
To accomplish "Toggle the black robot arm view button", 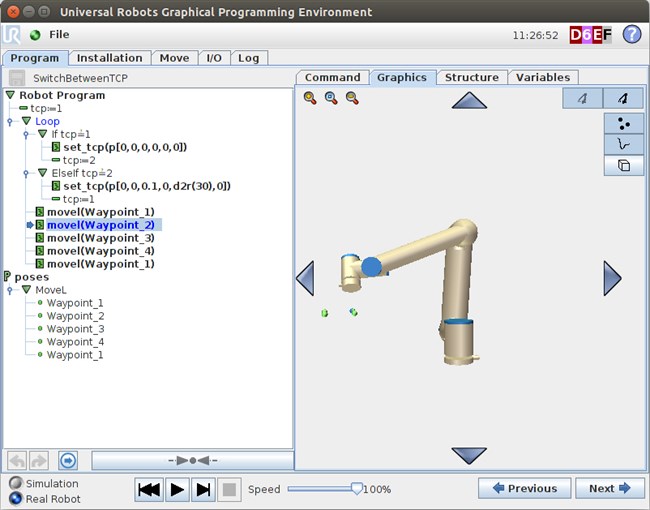I will 623,98.
